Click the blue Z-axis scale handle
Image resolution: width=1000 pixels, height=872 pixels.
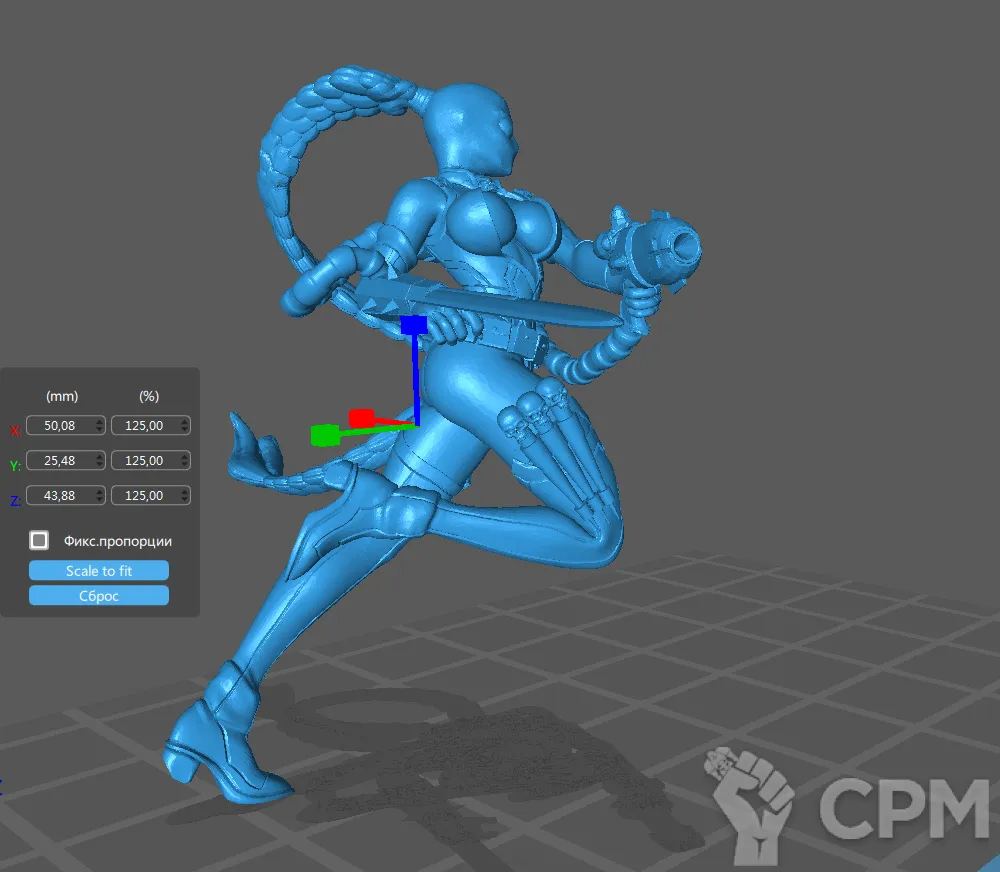tap(413, 325)
